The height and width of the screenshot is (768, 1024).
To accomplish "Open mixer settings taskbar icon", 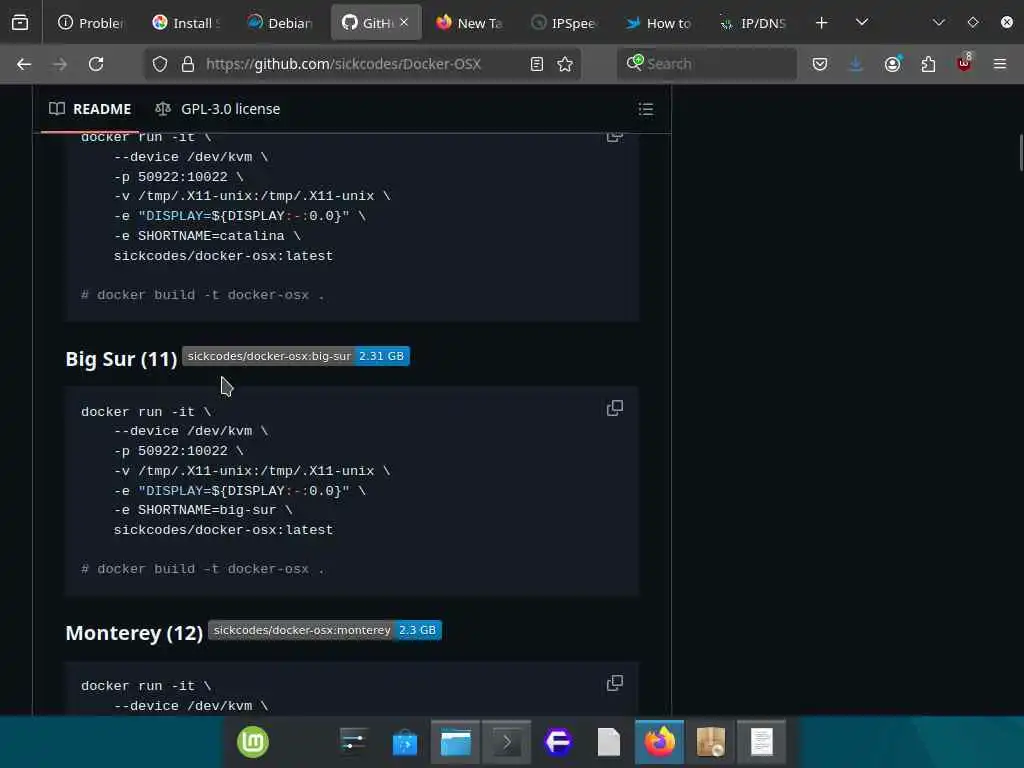I will 353,742.
